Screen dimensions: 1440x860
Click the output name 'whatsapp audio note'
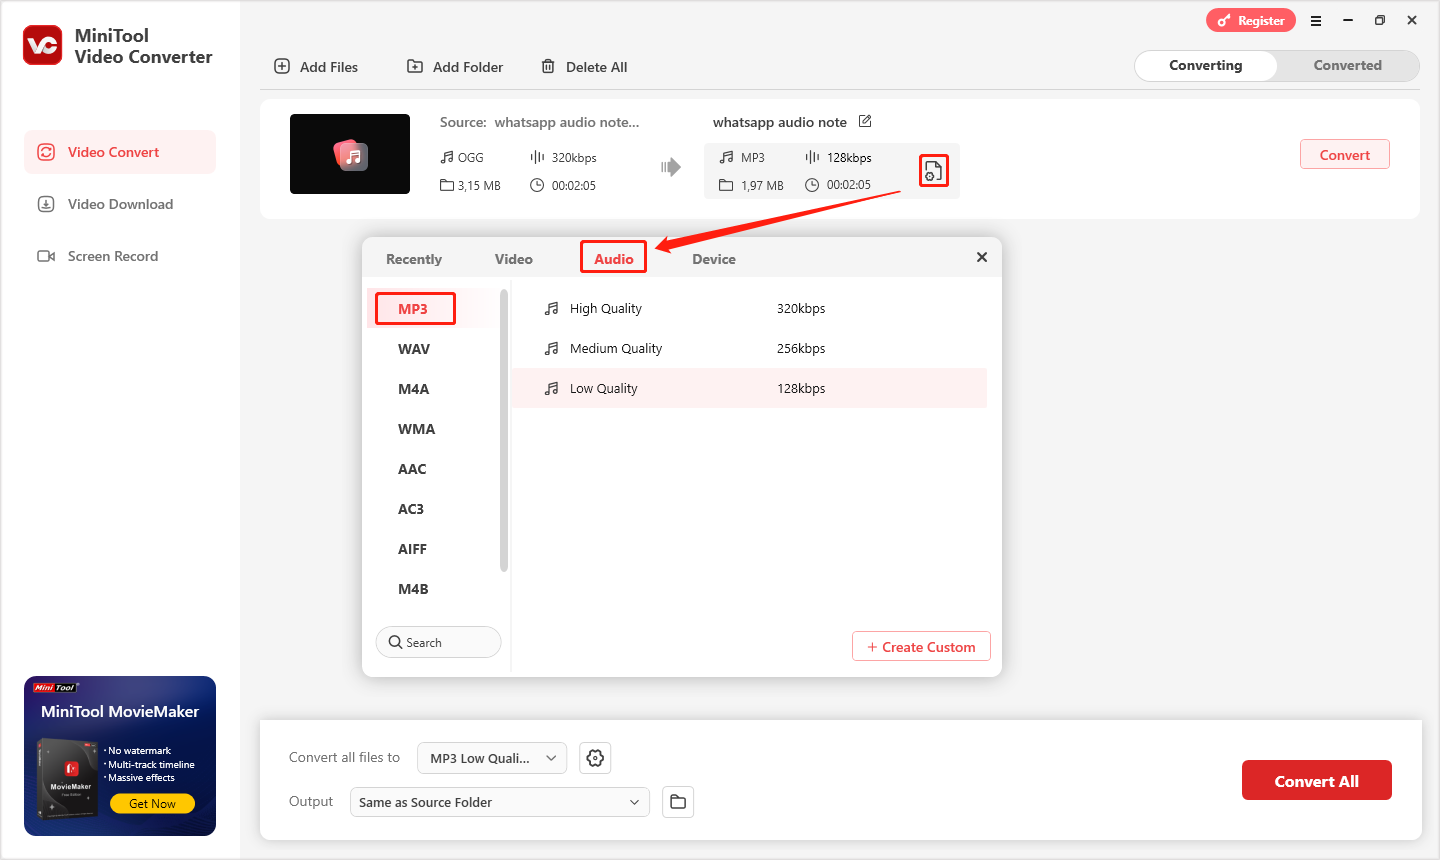pyautogui.click(x=780, y=122)
